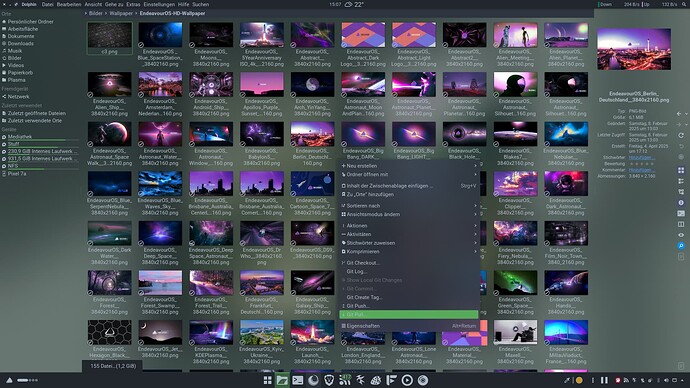Open the 'Einstellungen' menu in the menu bar
Viewport: 690px width, 388px height.
point(159,4)
